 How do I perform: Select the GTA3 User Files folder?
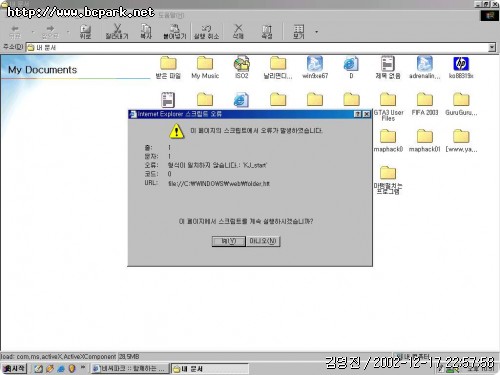[x=388, y=106]
